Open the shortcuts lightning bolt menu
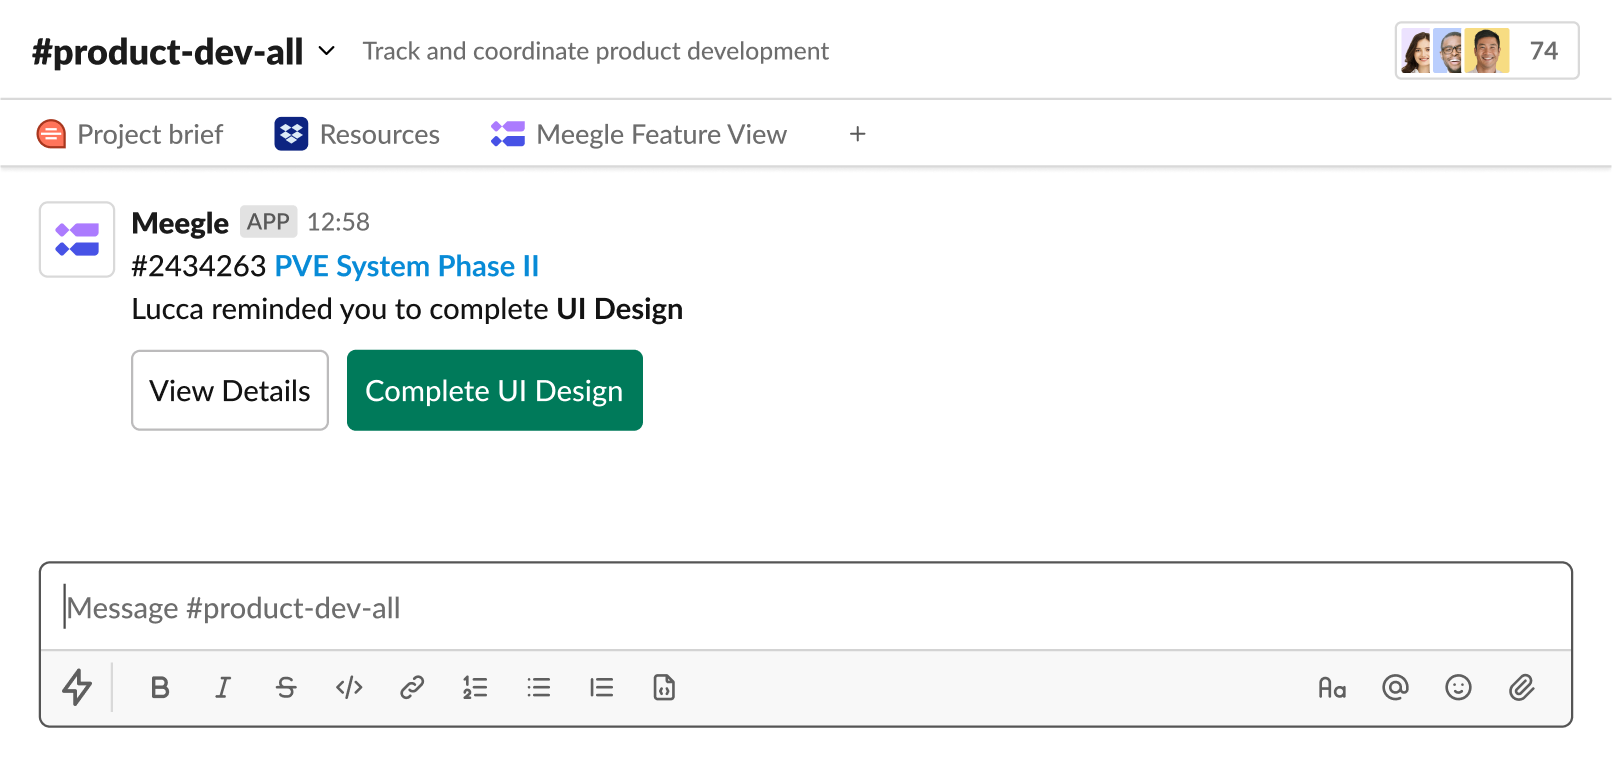The image size is (1612, 766). pos(77,688)
